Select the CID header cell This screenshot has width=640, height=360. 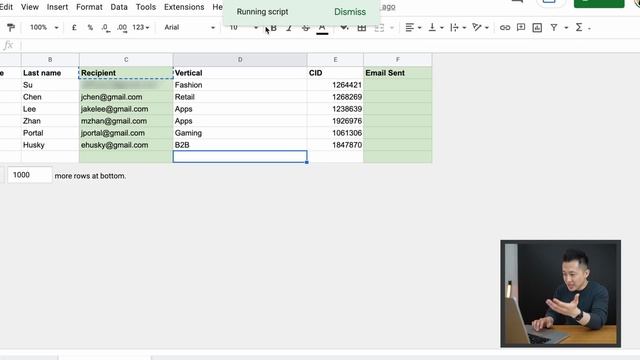(x=336, y=73)
